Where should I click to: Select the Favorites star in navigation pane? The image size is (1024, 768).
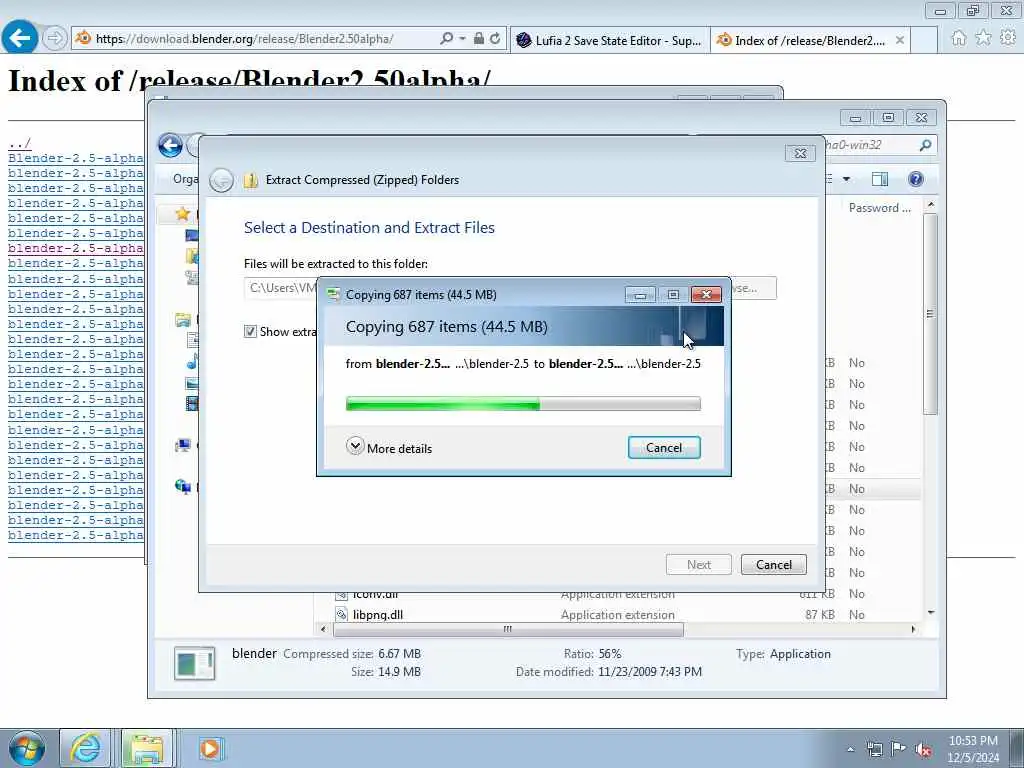182,214
